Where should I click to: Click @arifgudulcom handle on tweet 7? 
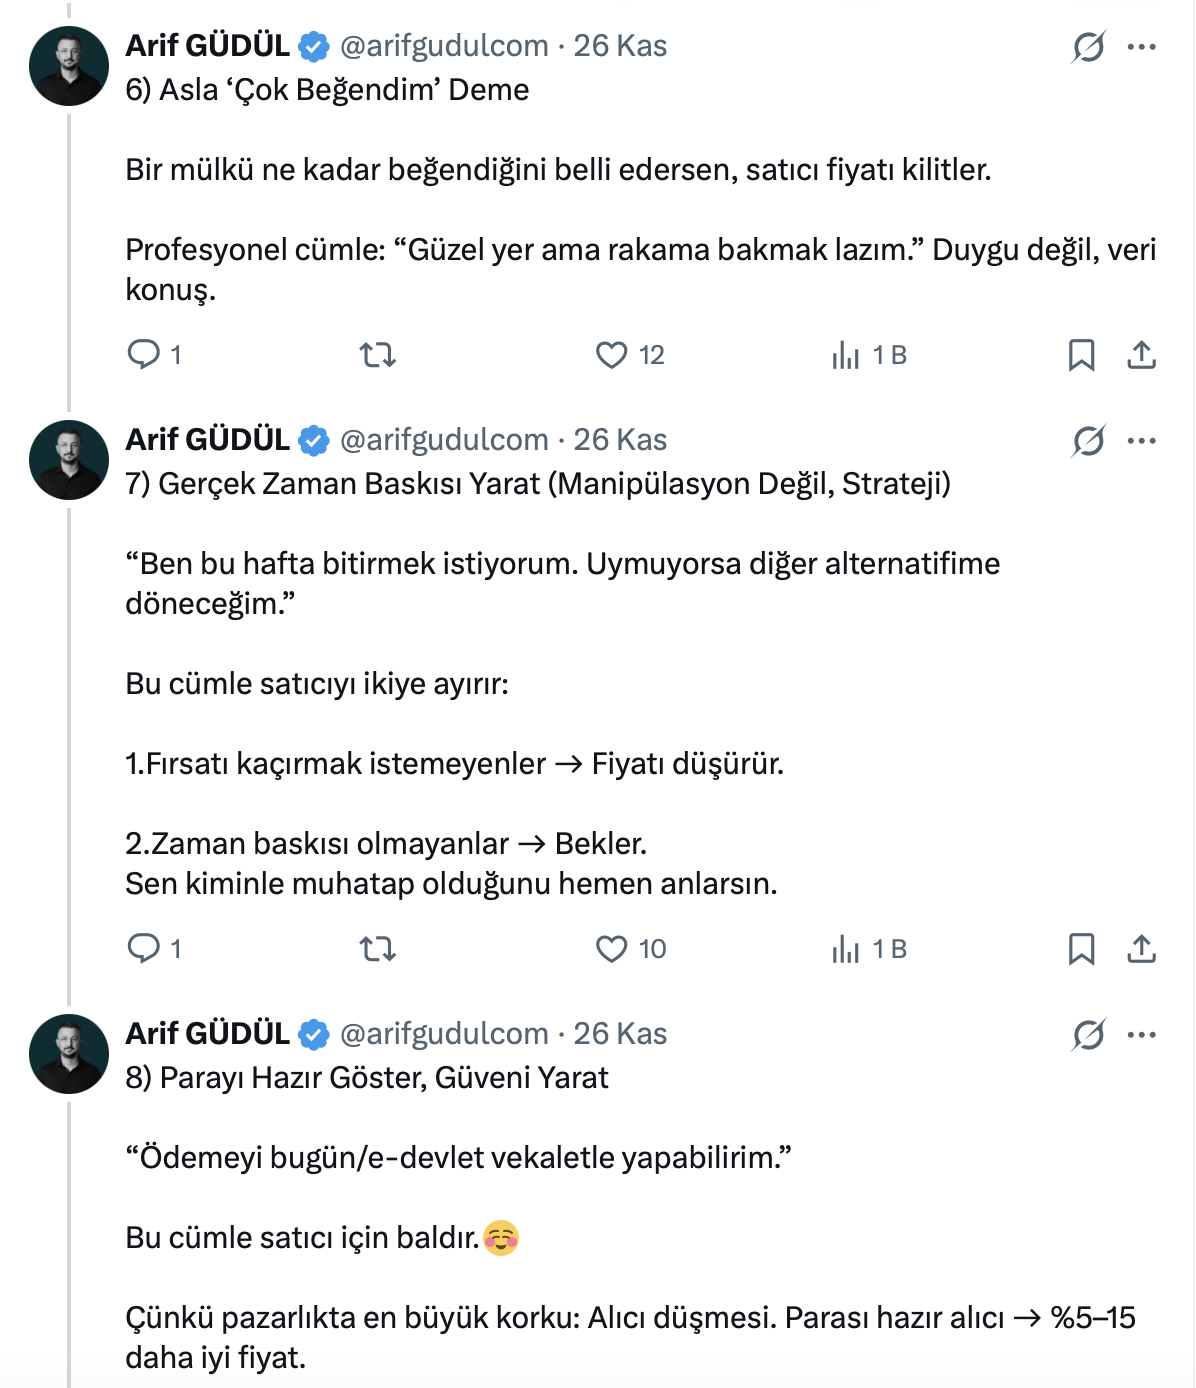point(444,440)
